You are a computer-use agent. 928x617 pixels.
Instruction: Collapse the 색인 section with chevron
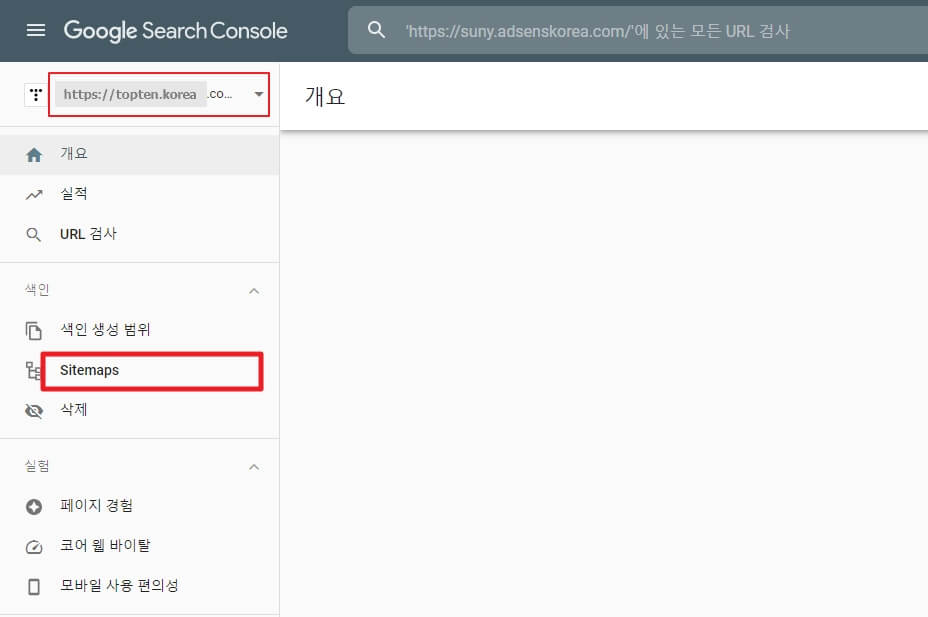(254, 290)
